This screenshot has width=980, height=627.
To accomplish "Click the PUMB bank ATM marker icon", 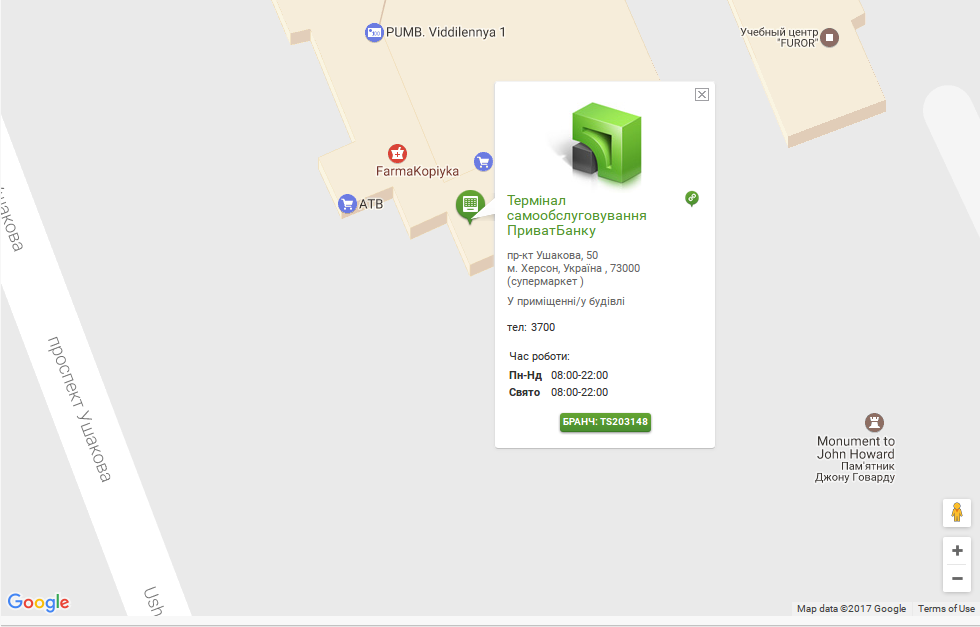I will [374, 33].
